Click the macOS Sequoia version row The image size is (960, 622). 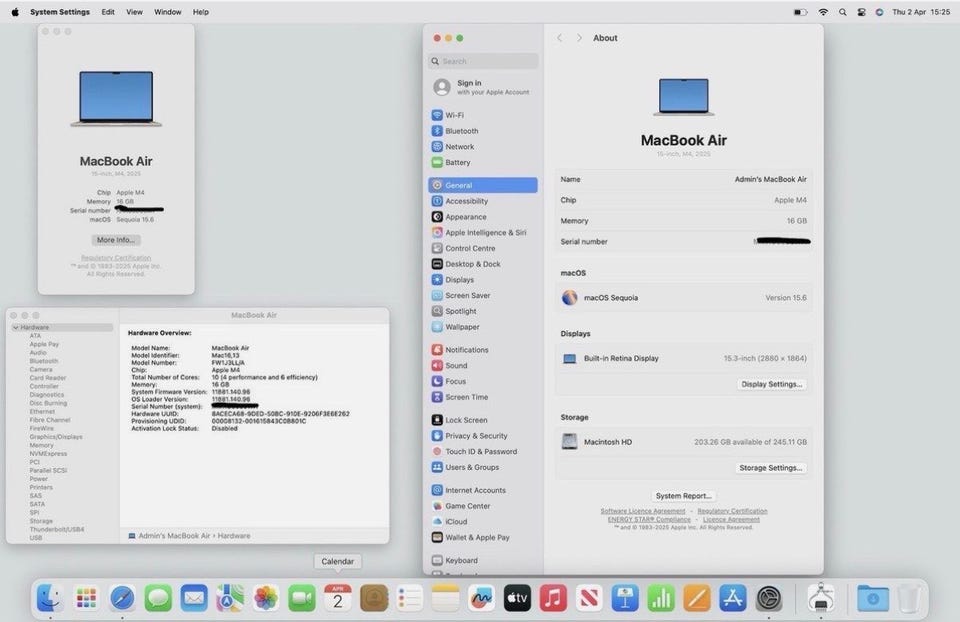[683, 298]
